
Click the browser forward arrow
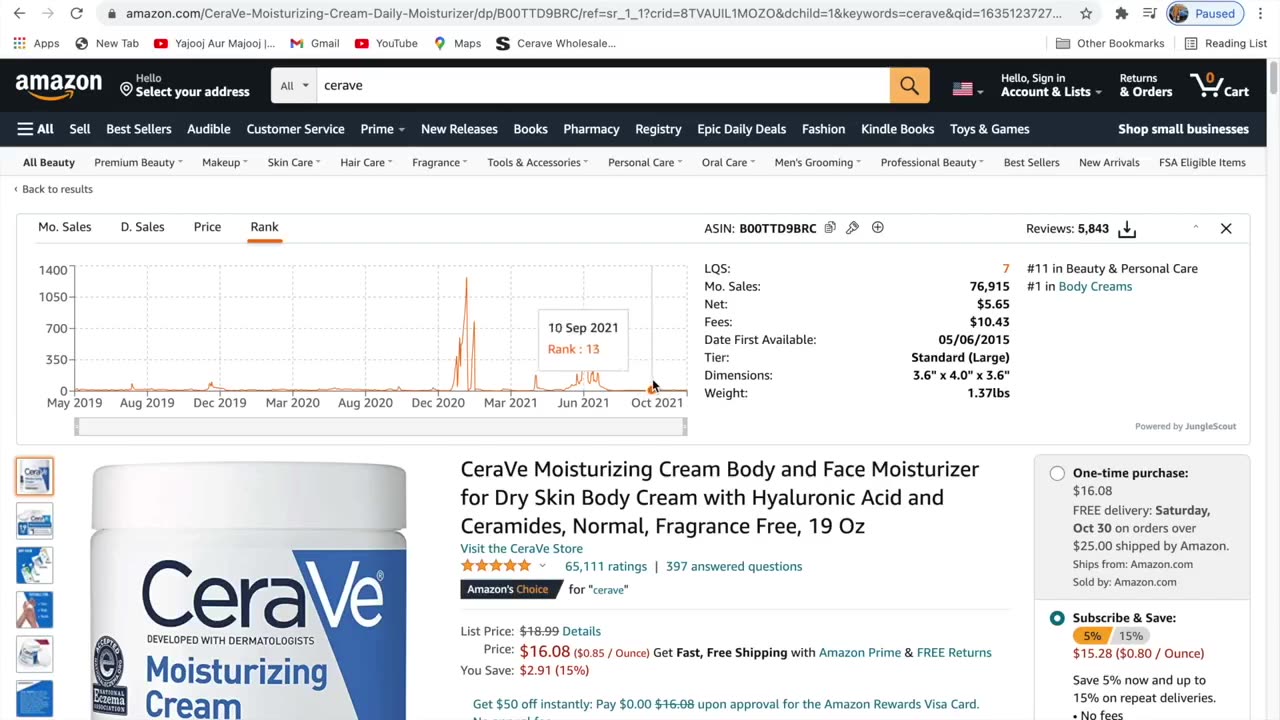(47, 13)
